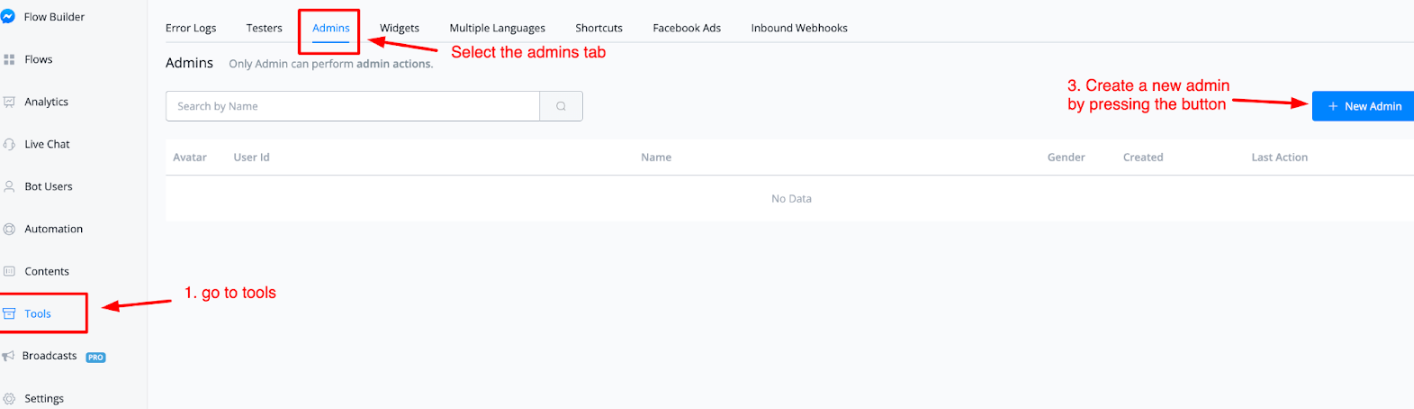Open the Shortcuts tab
This screenshot has width=1414, height=409.
[x=598, y=28]
